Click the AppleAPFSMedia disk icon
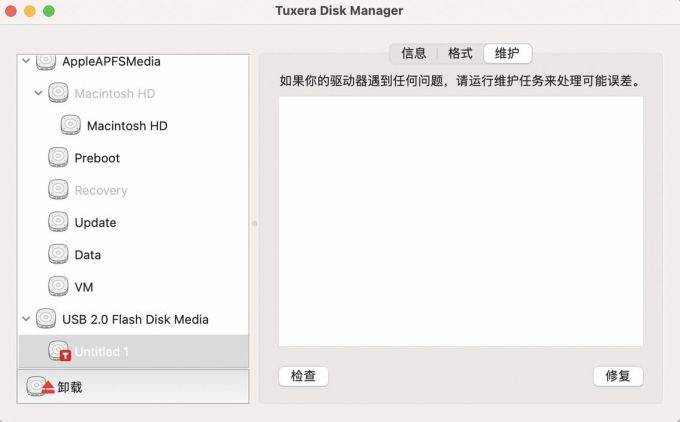Screen dimensions: 680x422 (x=46, y=62)
